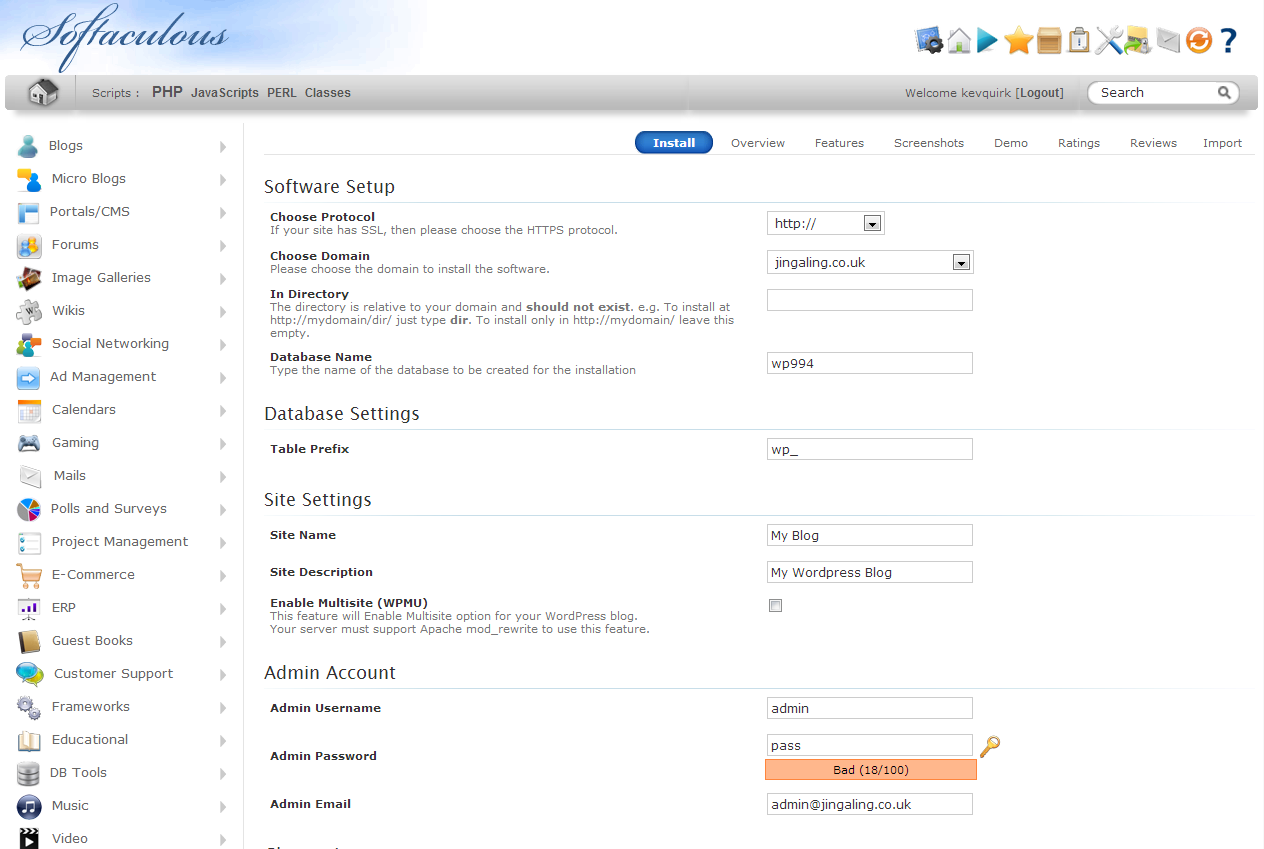The height and width of the screenshot is (849, 1264).
Task: Select the PHP scripts link
Action: point(167,92)
